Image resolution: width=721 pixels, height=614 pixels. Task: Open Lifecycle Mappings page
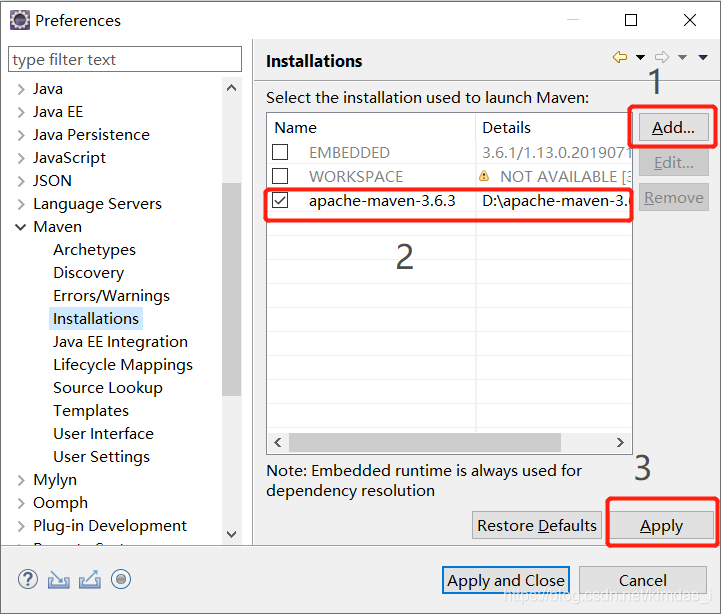tap(123, 365)
